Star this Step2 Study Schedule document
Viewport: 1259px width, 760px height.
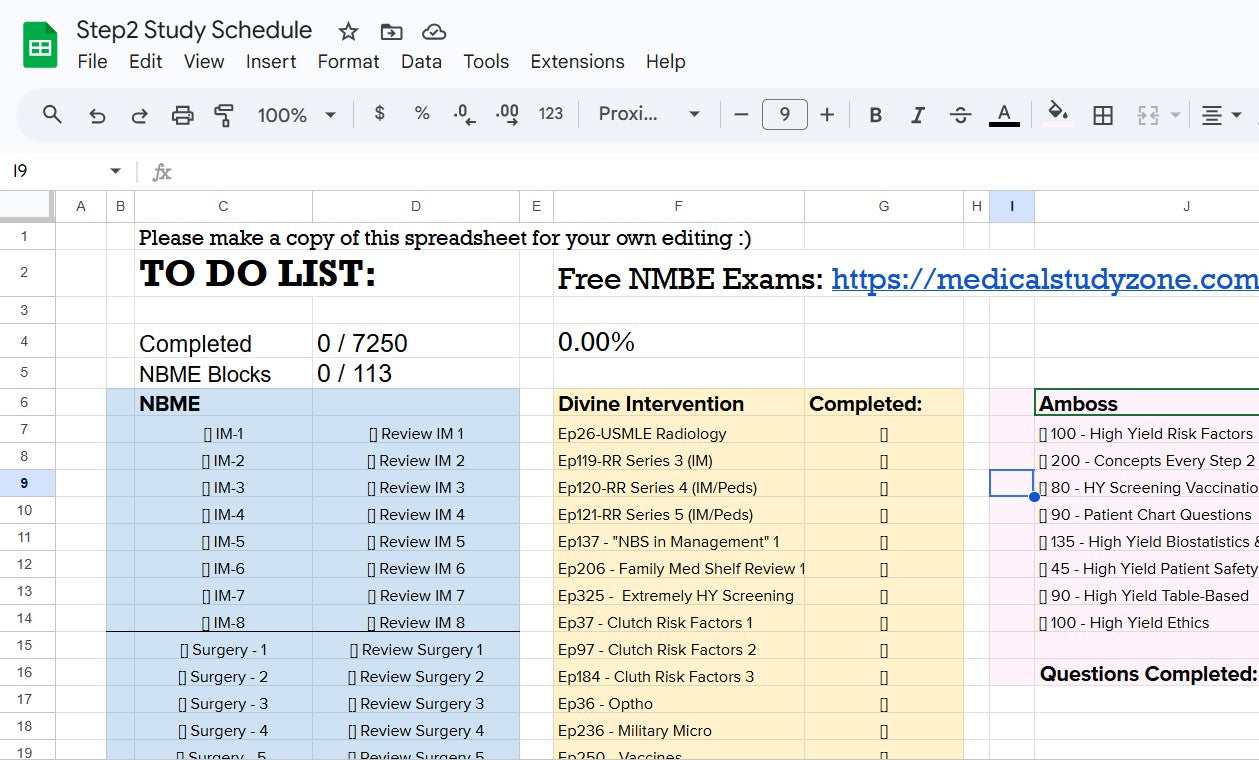(x=348, y=31)
